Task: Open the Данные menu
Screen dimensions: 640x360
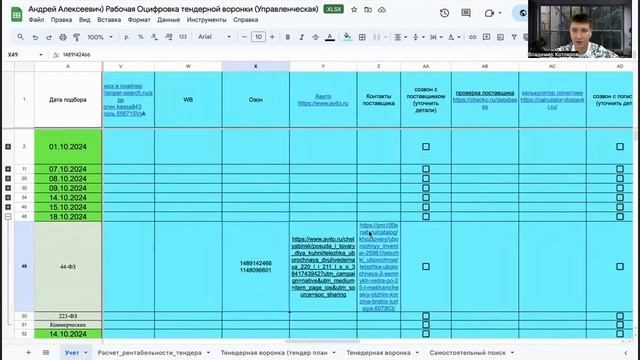Action: (169, 20)
